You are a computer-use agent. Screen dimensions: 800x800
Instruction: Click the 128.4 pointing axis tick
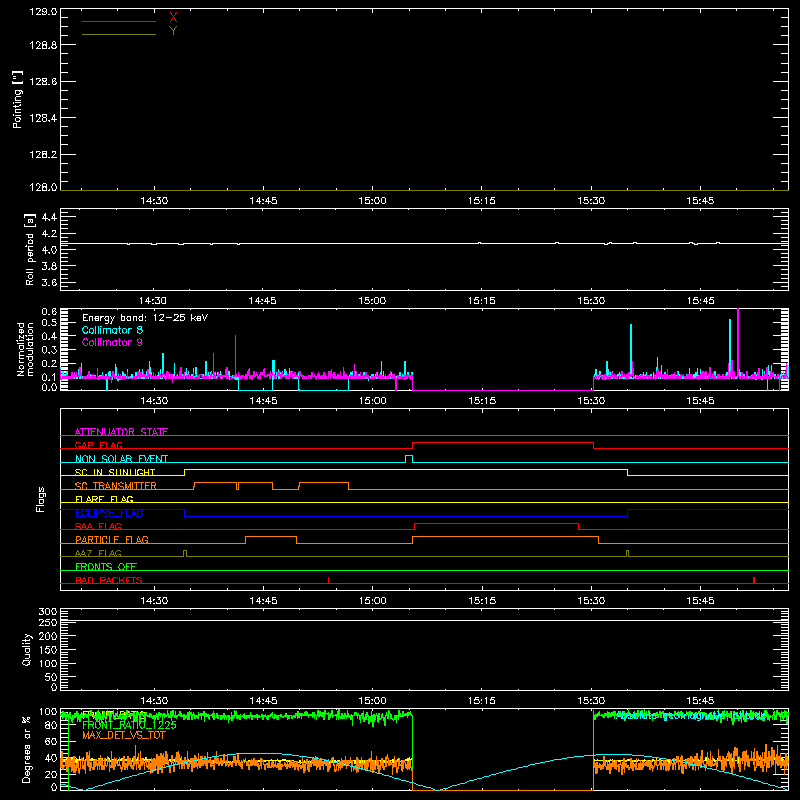(43, 118)
